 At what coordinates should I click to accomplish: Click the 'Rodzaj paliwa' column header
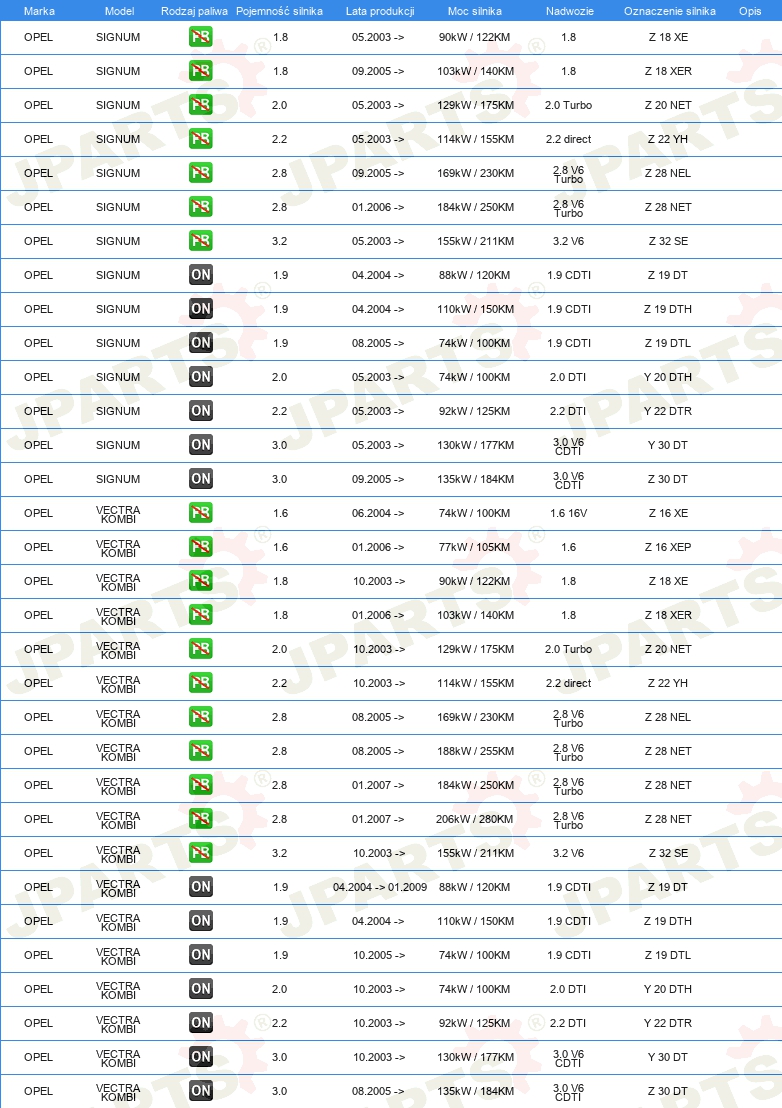pos(194,11)
